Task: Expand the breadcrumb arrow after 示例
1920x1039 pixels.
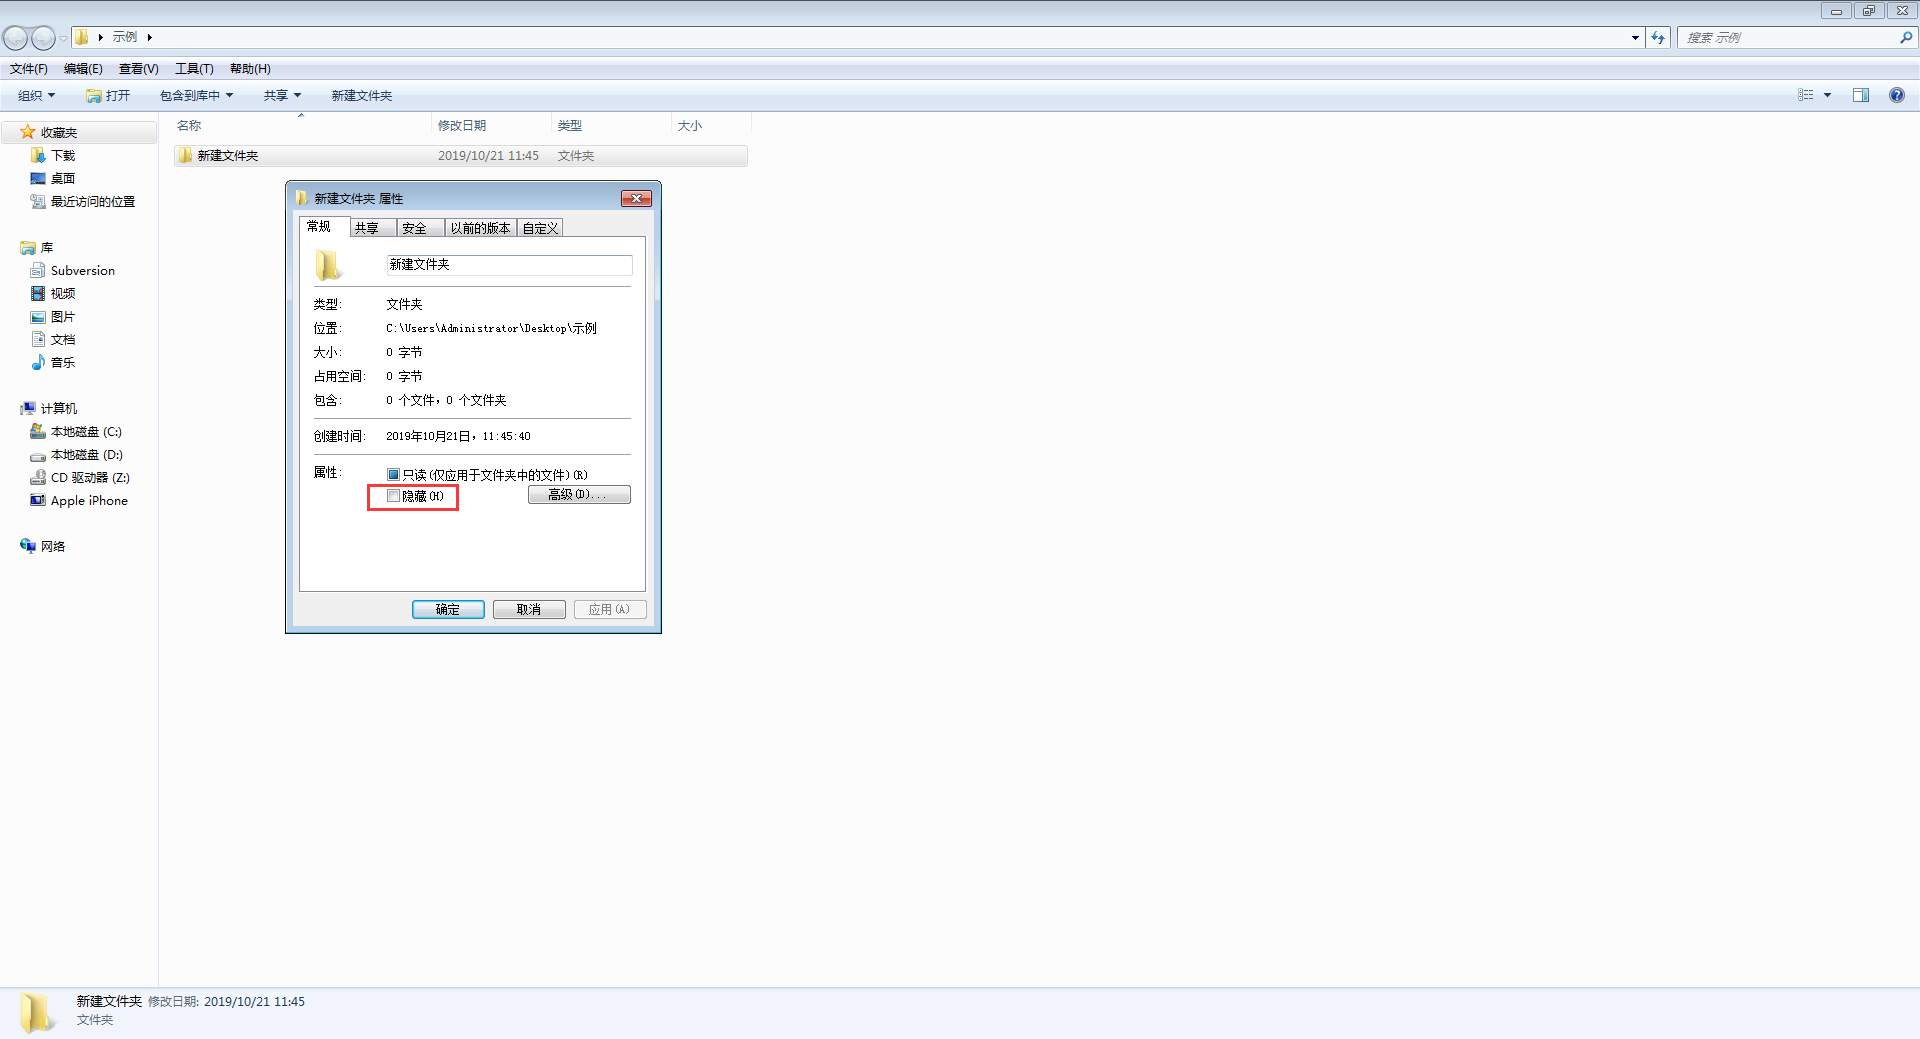Action: click(149, 37)
